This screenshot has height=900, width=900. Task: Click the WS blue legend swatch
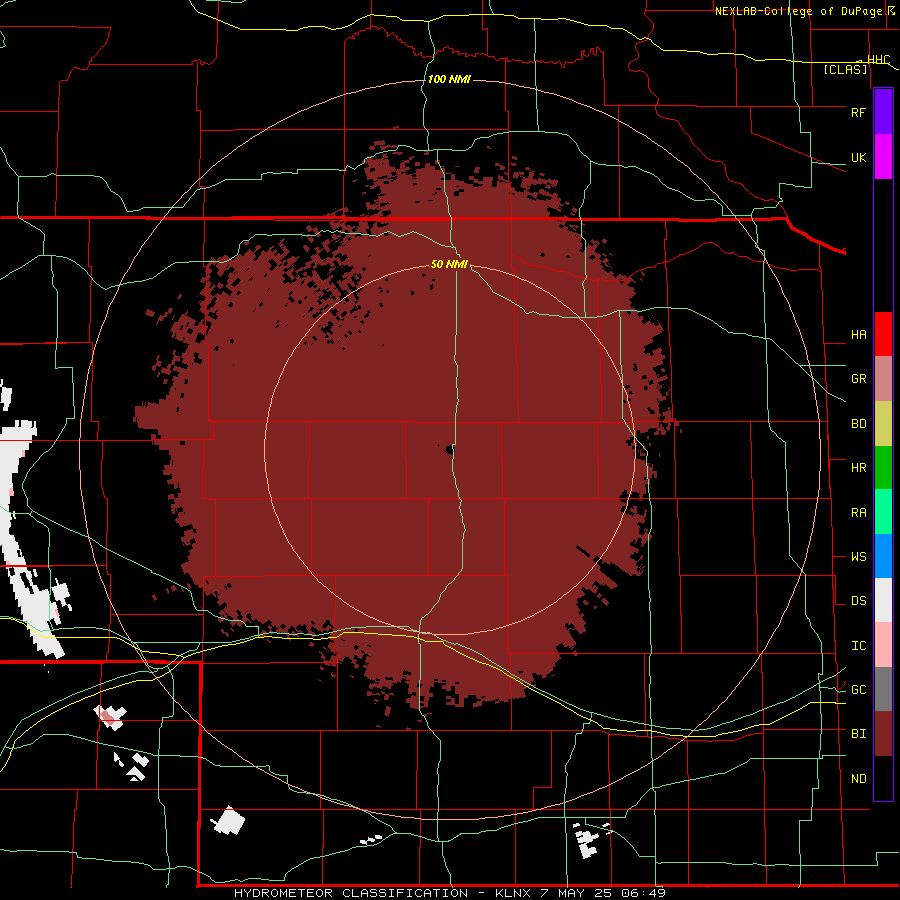883,556
